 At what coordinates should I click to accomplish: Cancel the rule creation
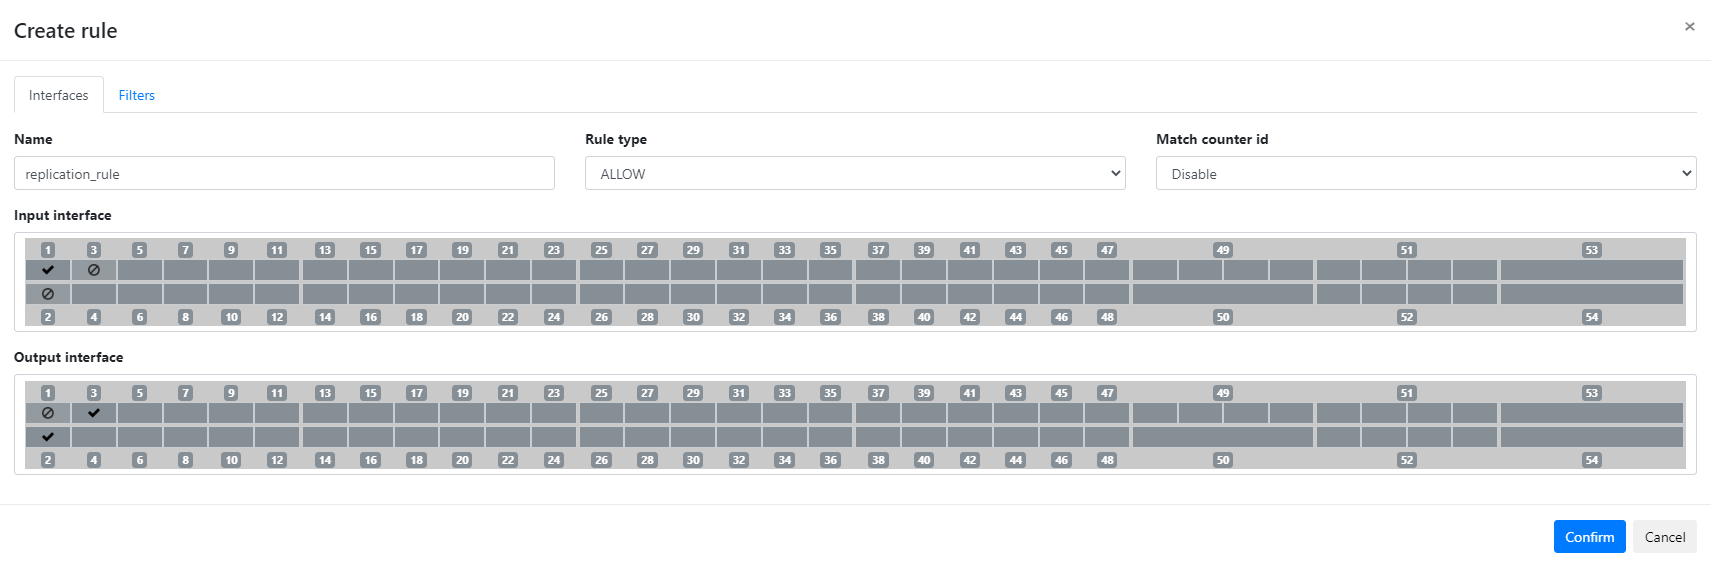(1665, 537)
